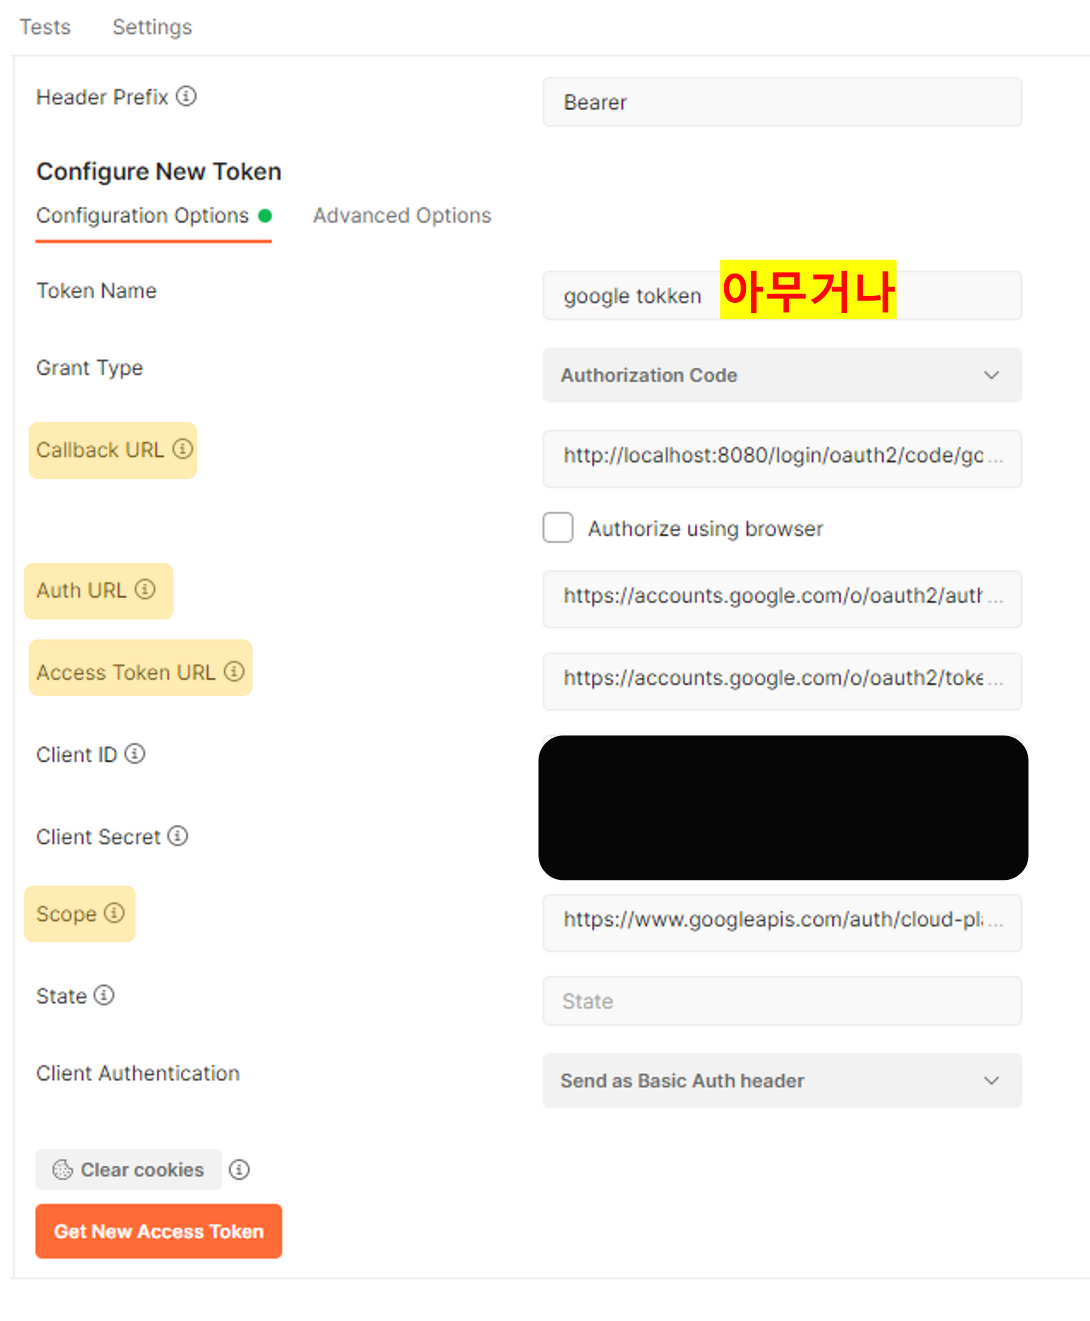Click info icon next to Header Prefix

coord(186,96)
